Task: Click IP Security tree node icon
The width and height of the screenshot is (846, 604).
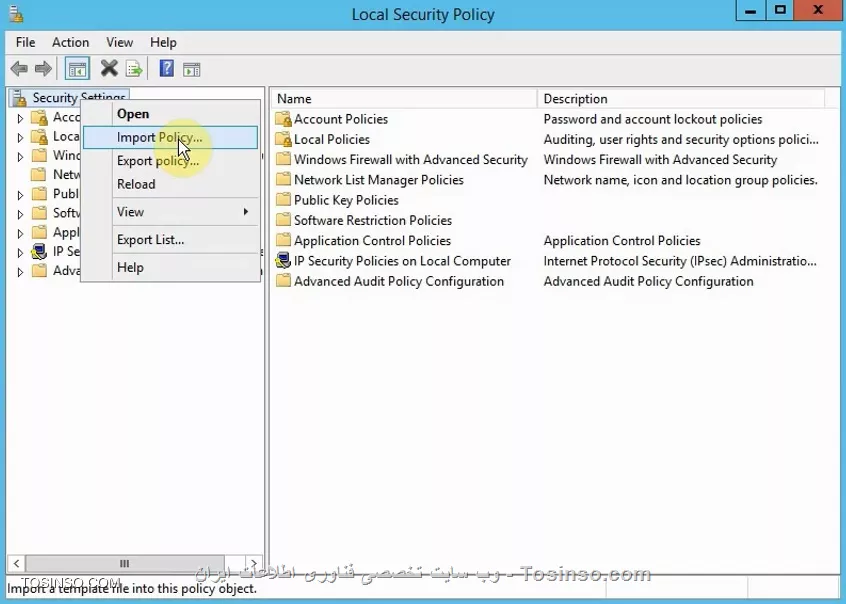Action: (39, 252)
